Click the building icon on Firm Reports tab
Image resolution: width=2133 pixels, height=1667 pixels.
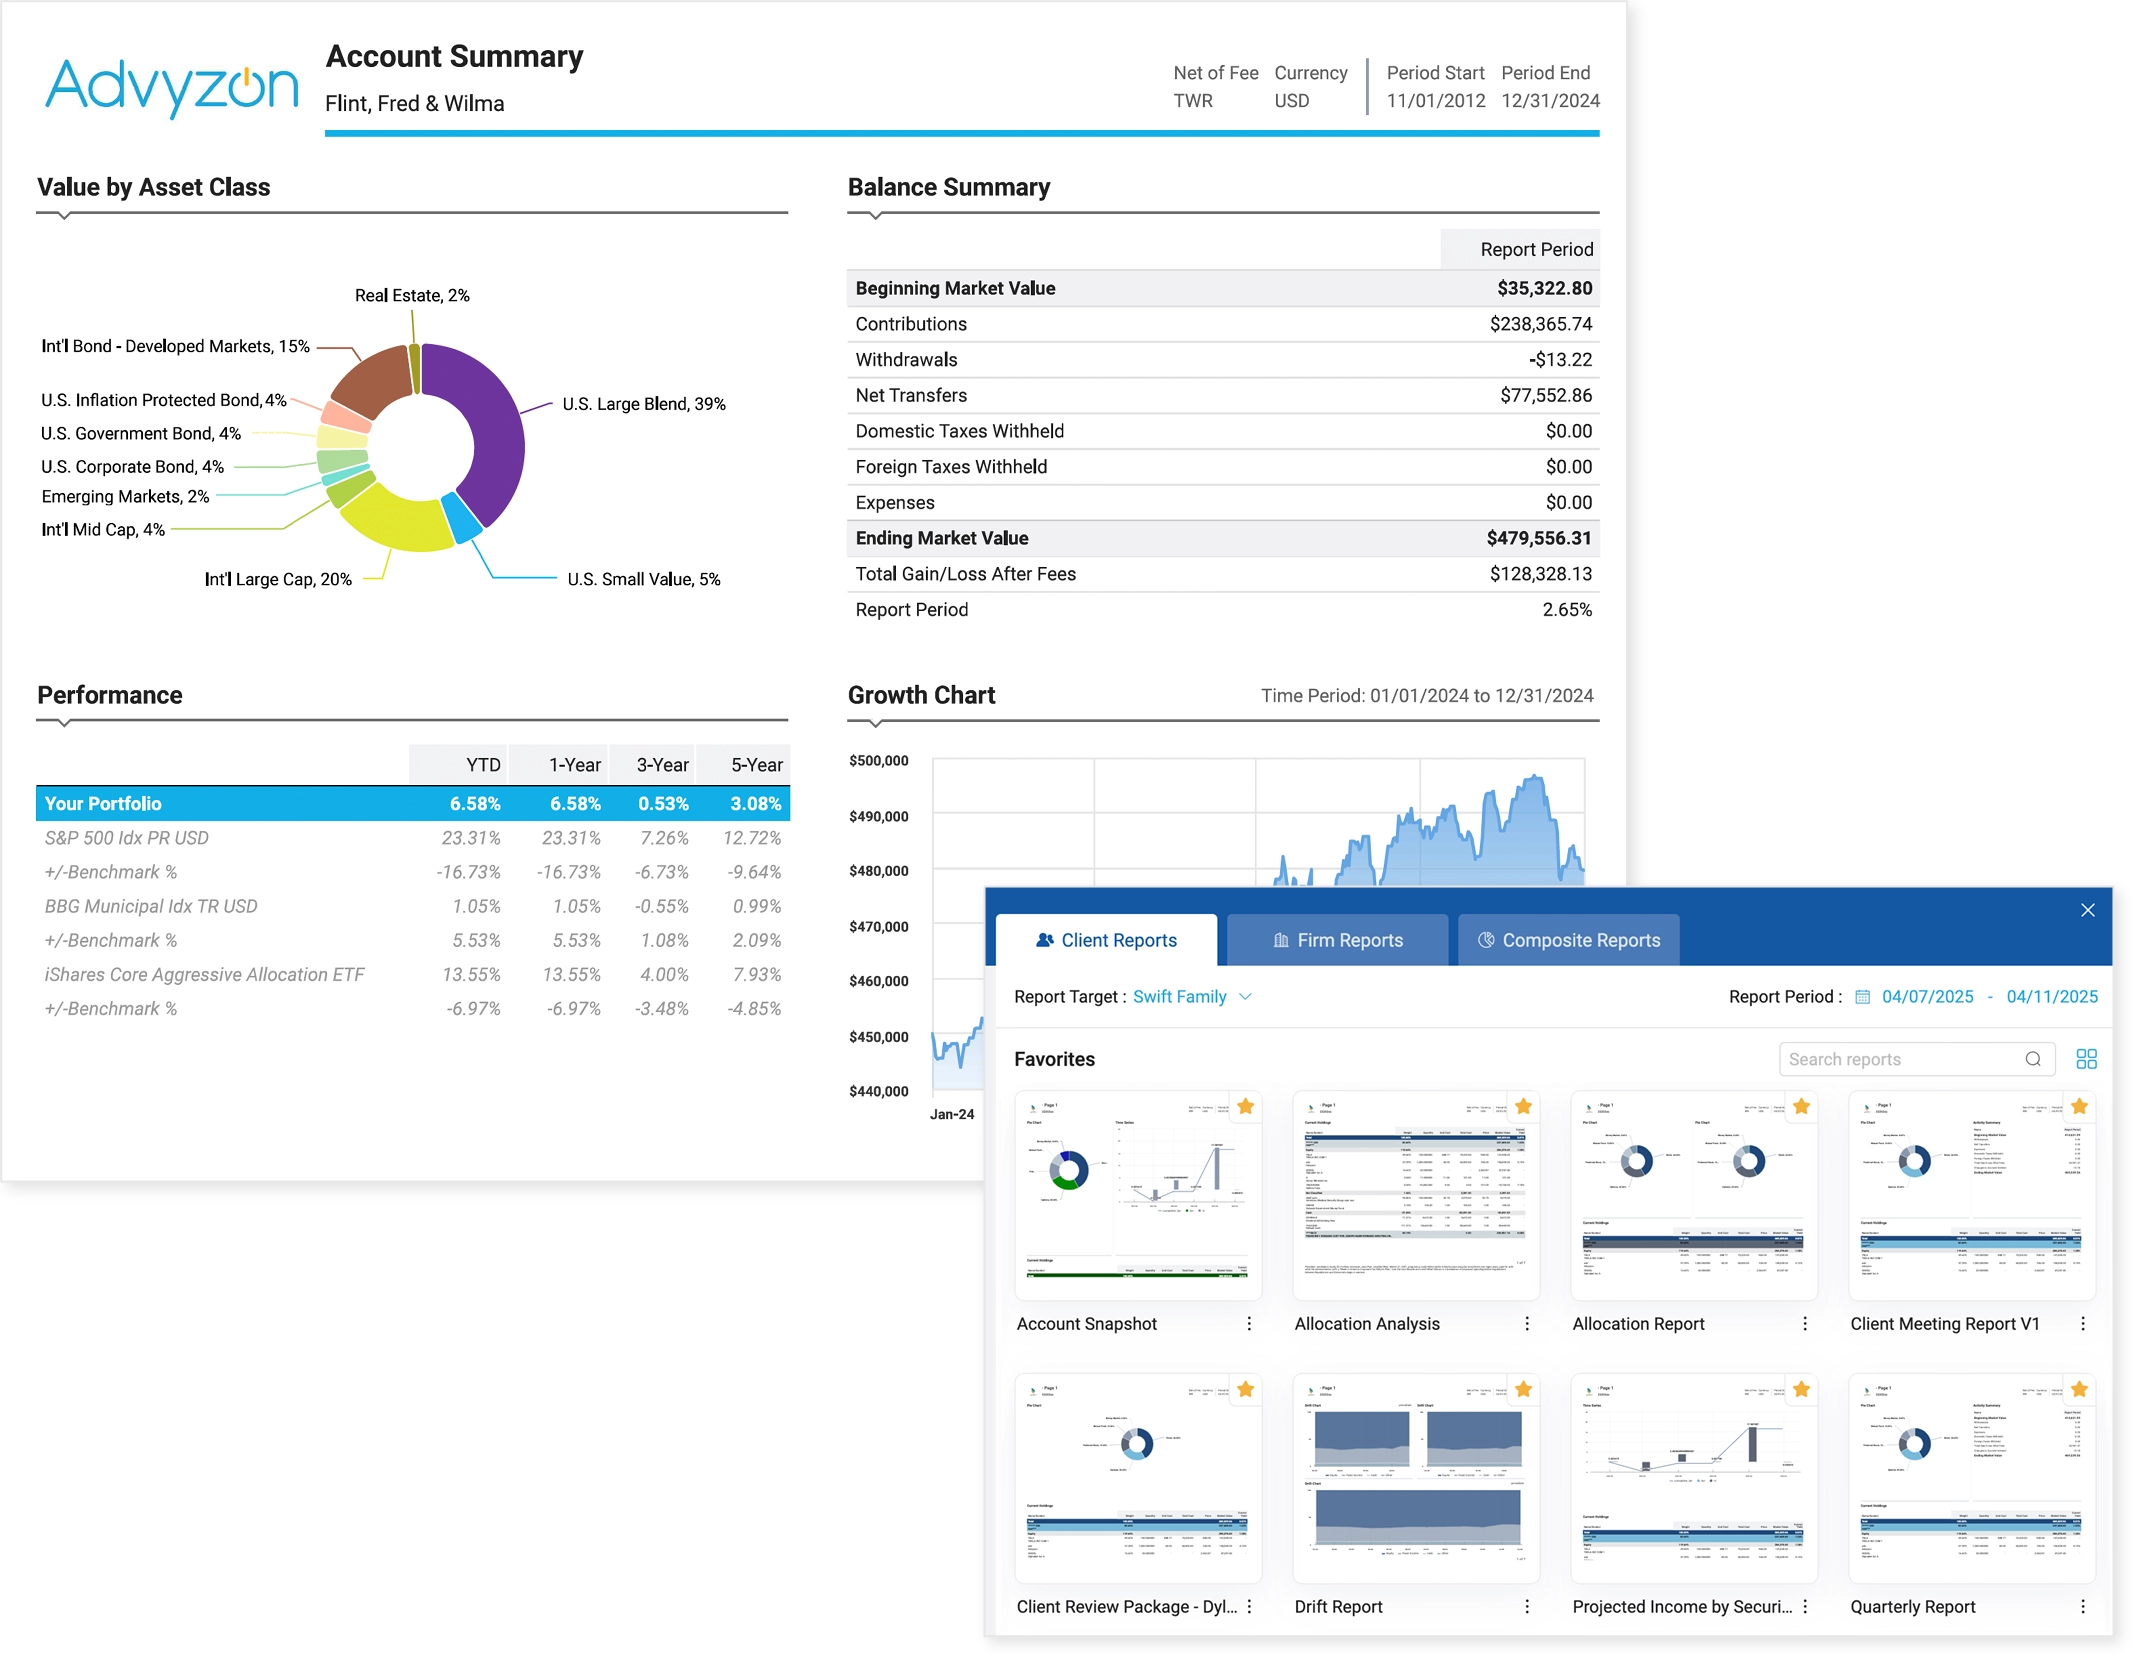click(x=1280, y=940)
